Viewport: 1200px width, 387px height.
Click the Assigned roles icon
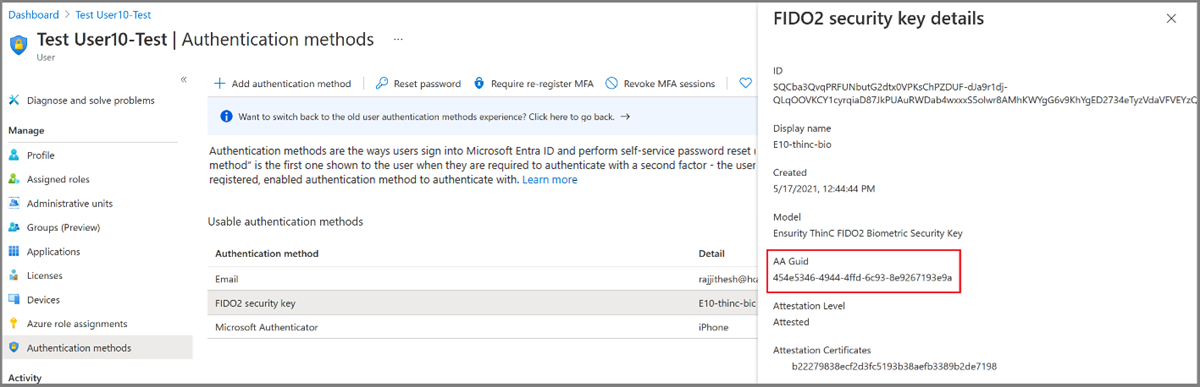(x=14, y=179)
